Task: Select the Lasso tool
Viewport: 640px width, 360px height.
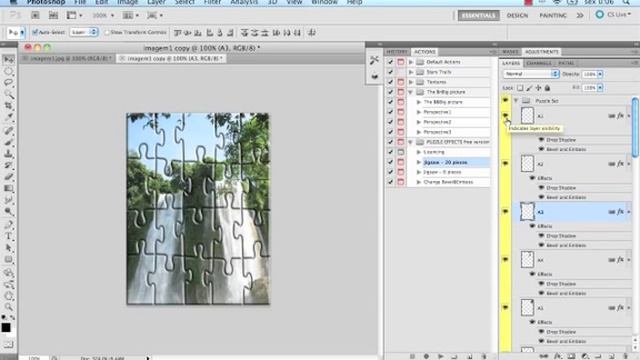Action: click(8, 83)
